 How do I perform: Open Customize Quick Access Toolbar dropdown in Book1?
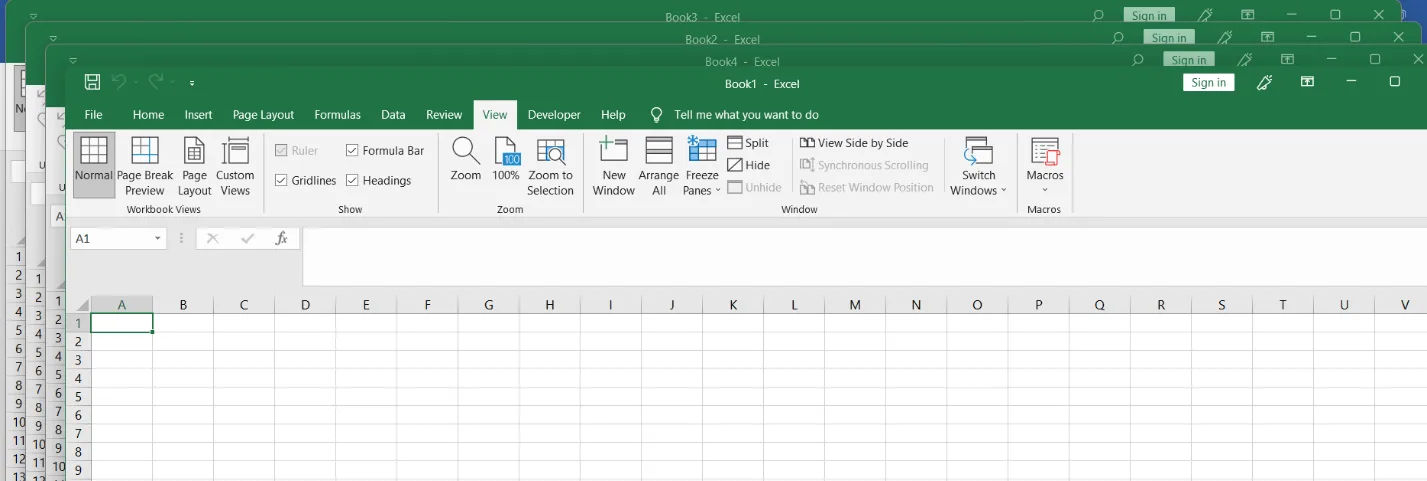[192, 84]
